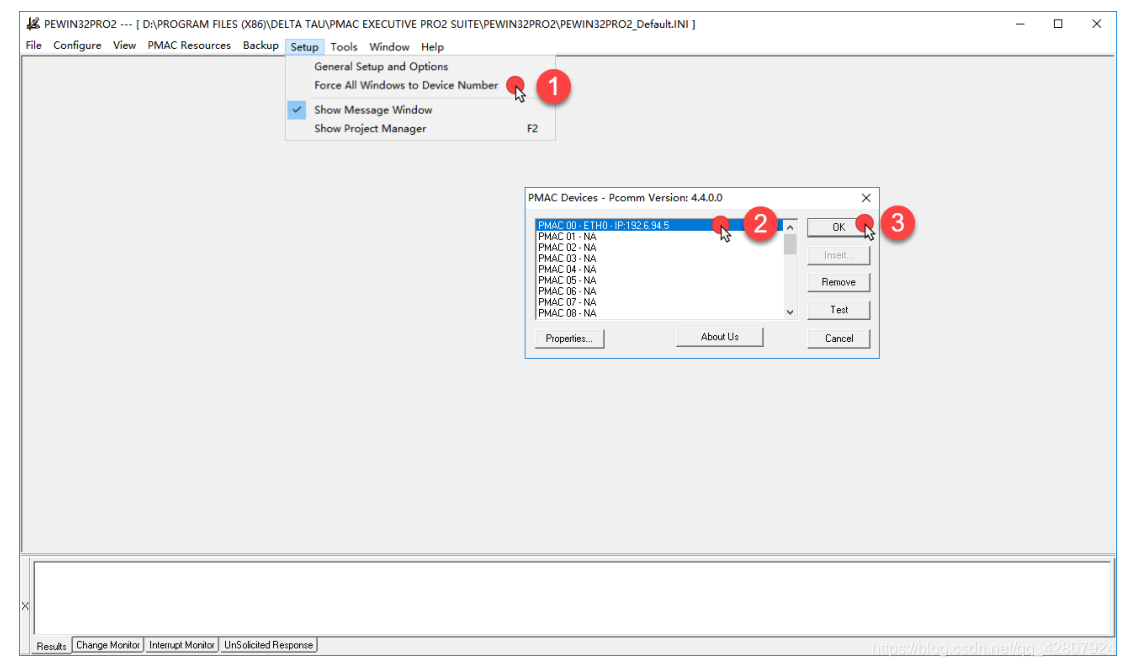Switch to the Change Monitor tab
Image resolution: width=1125 pixels, height=667 pixels.
tap(108, 645)
